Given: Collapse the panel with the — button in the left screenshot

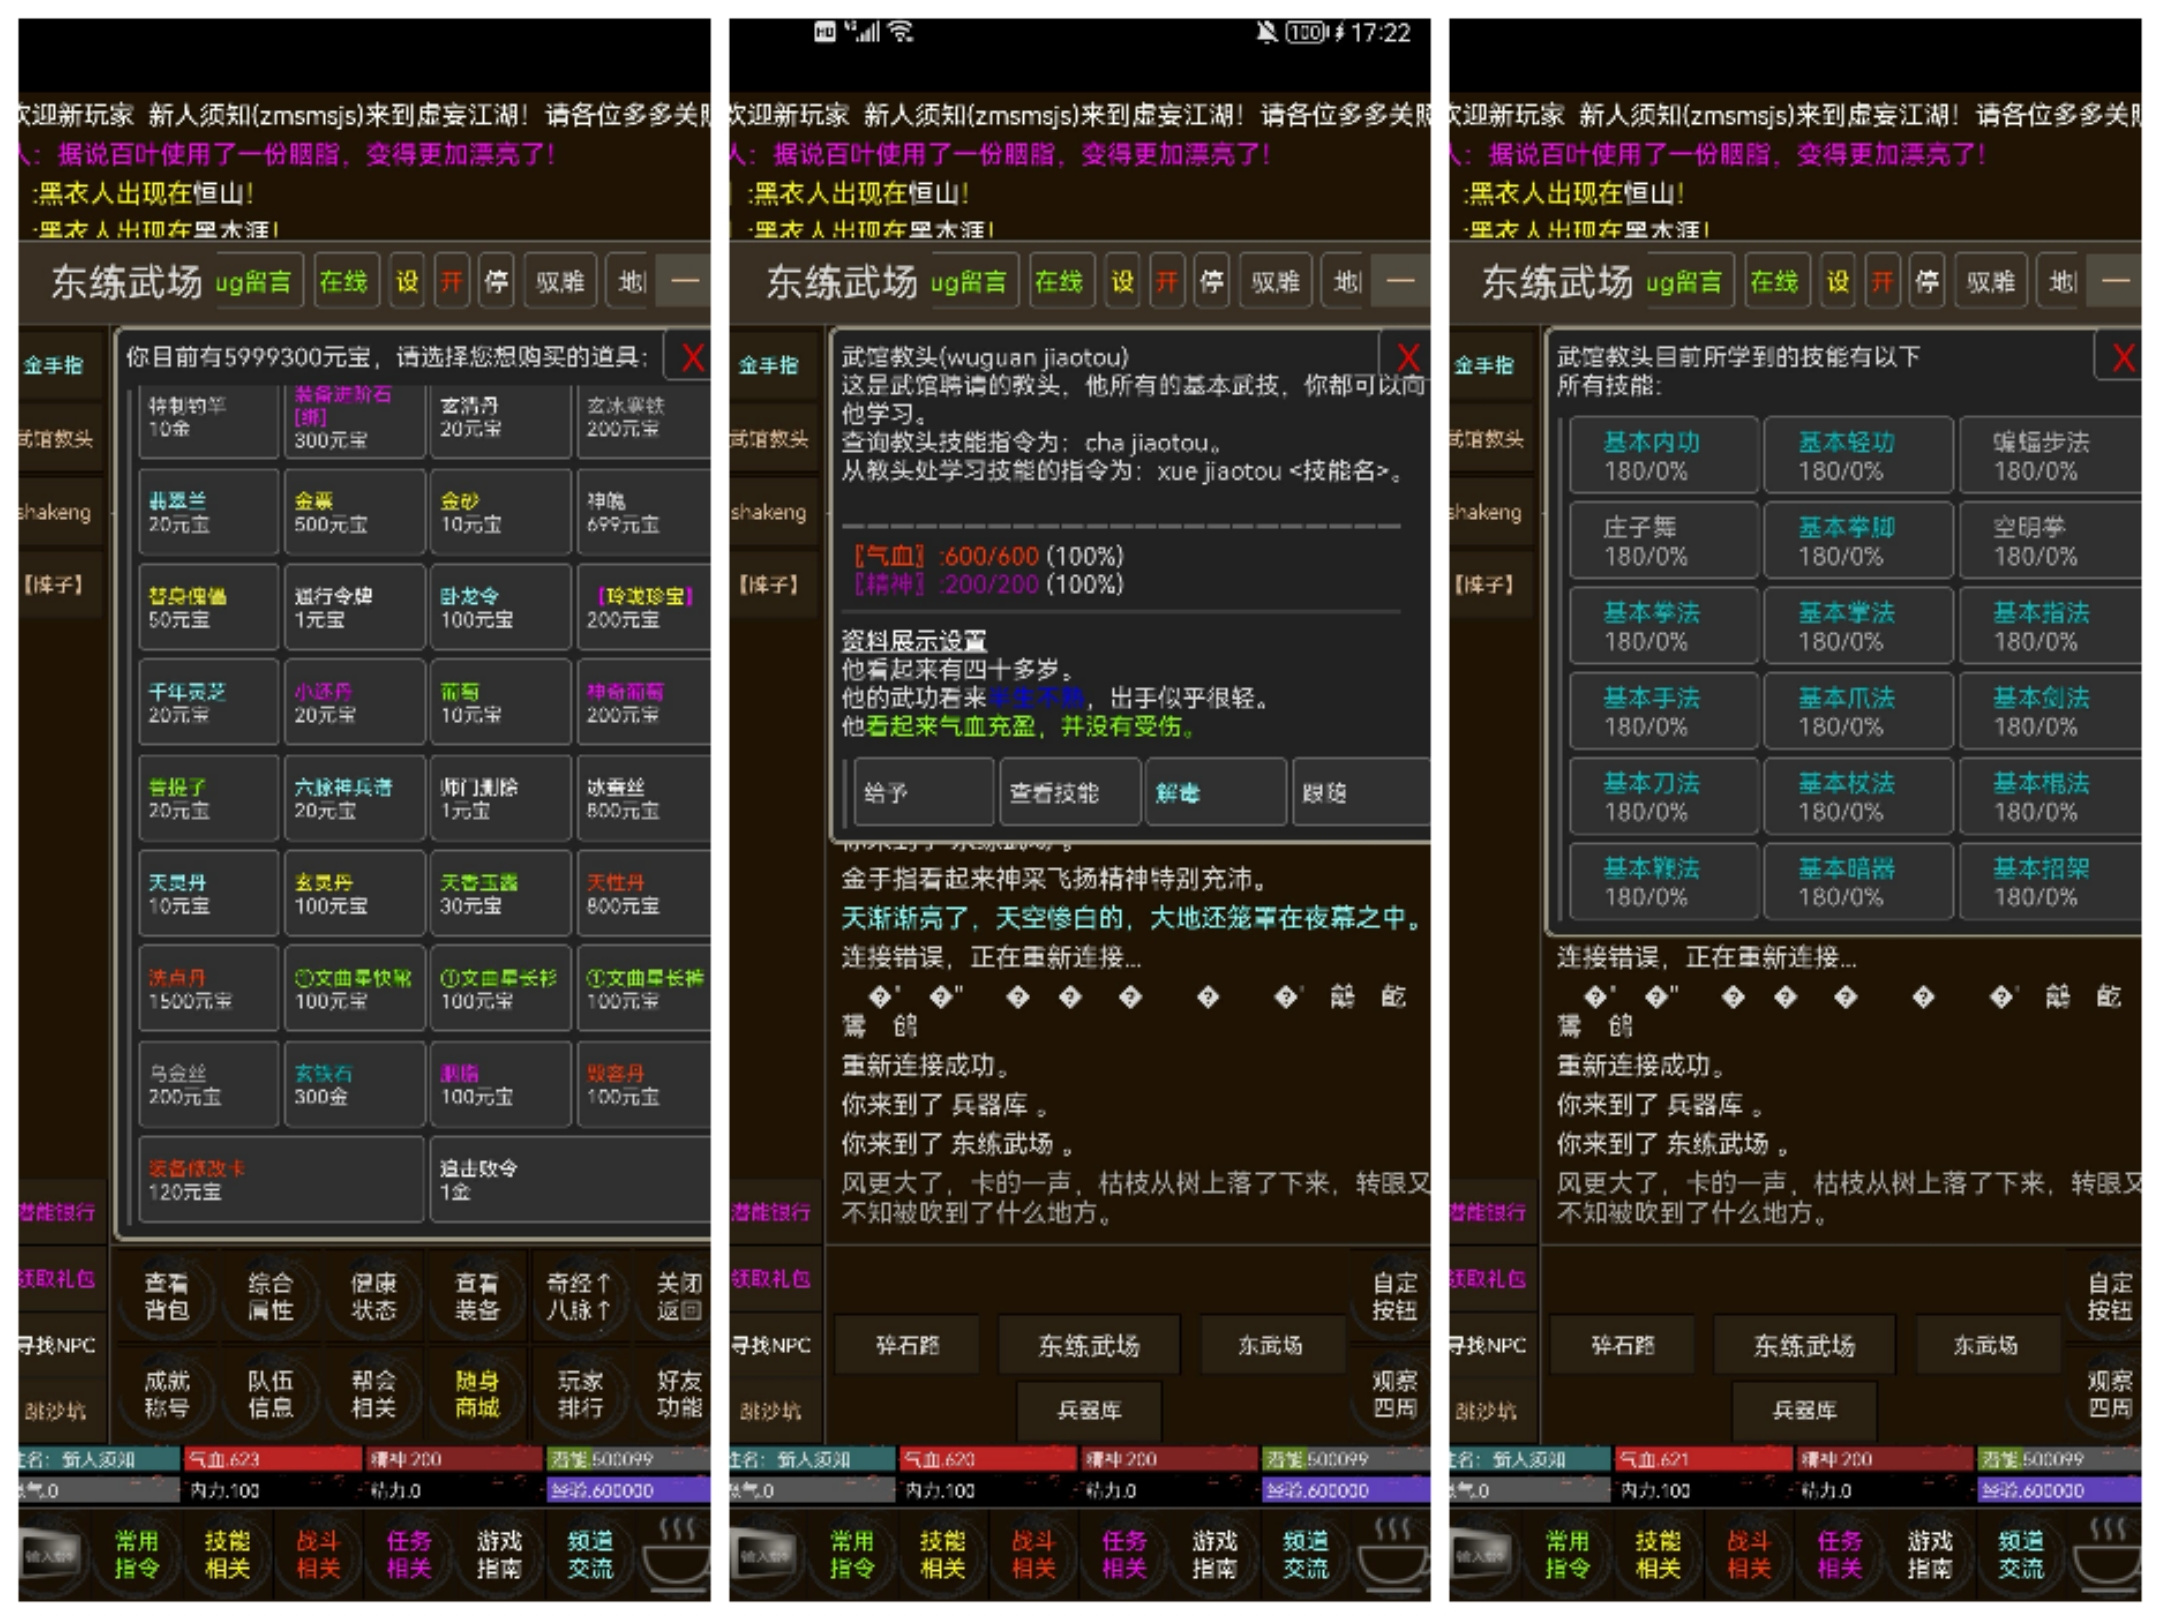Looking at the screenshot, I should [686, 282].
